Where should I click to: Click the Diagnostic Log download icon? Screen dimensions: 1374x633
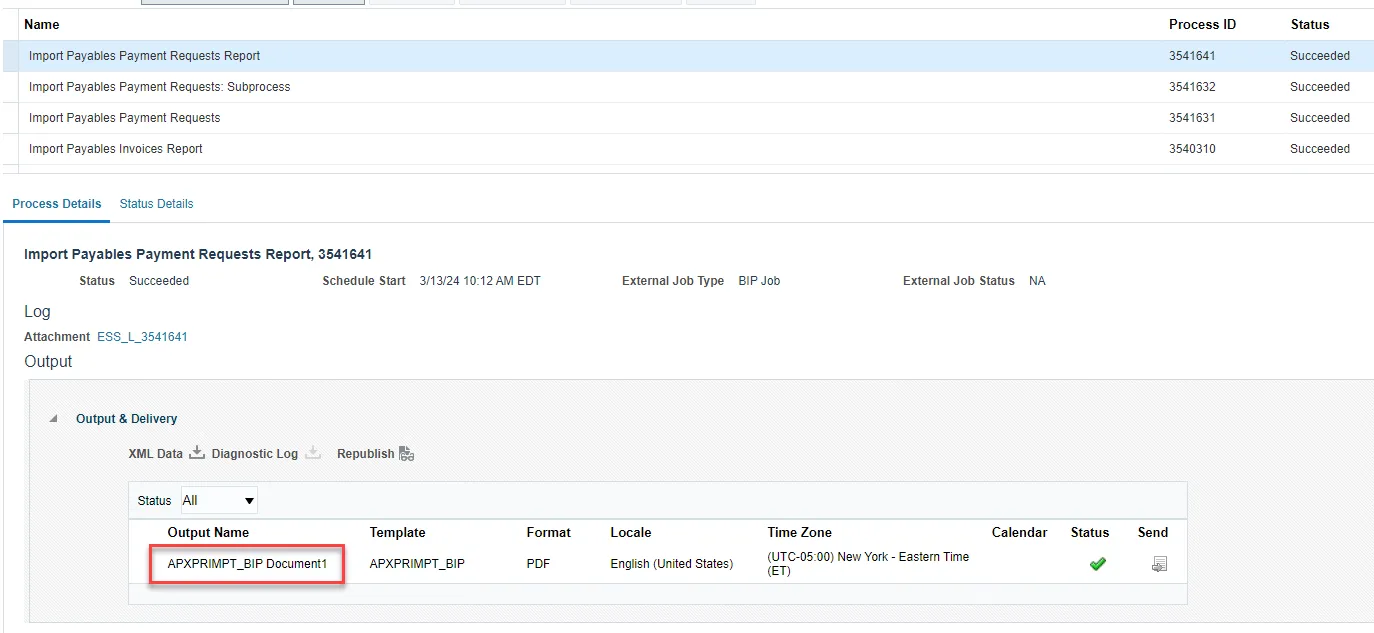[313, 453]
